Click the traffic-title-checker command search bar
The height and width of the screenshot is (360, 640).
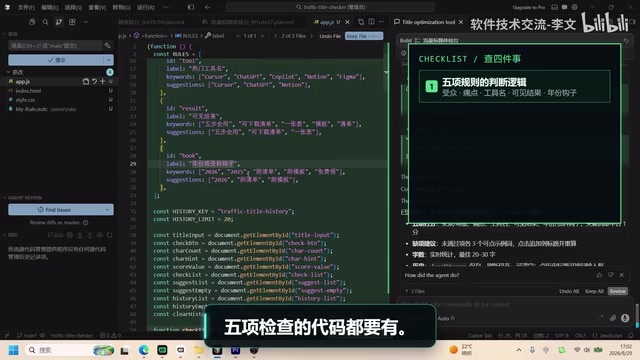(330, 7)
